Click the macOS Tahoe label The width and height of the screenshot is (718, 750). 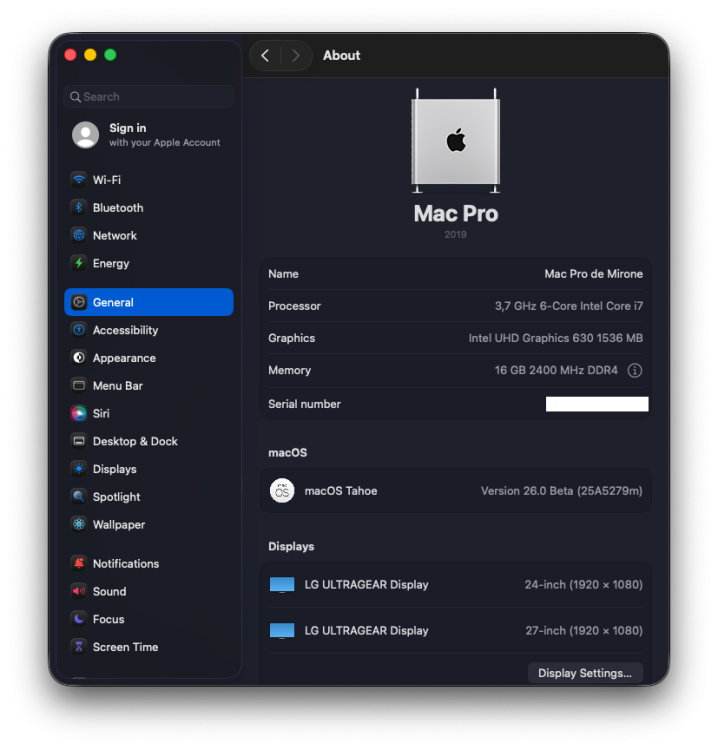click(x=341, y=491)
